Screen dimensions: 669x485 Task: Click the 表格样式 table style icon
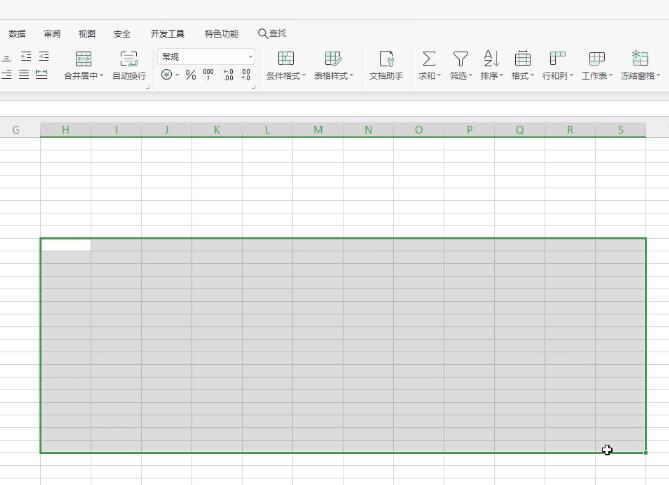(x=333, y=58)
